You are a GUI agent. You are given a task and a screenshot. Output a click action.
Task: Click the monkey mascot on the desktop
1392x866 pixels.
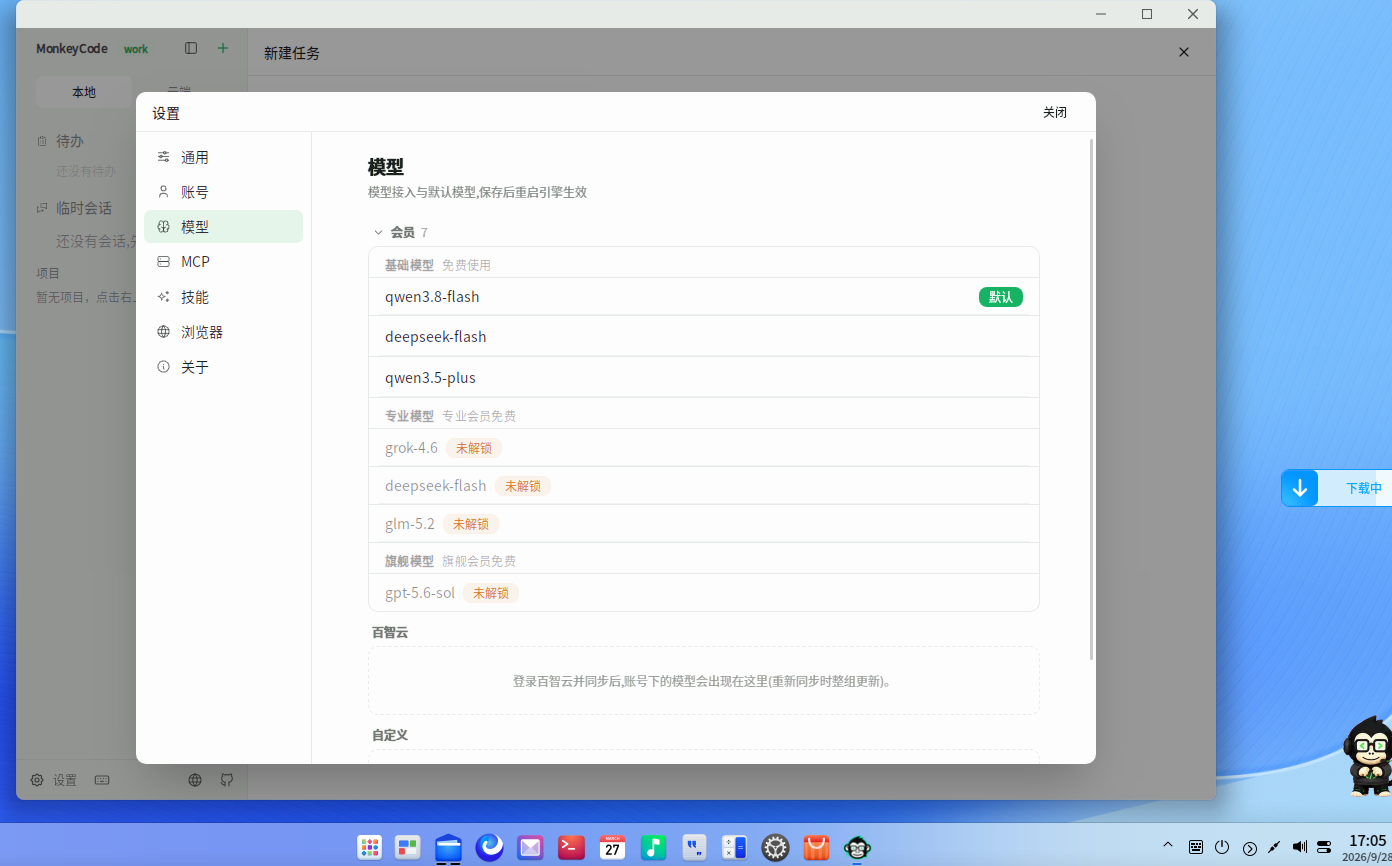(x=1367, y=756)
